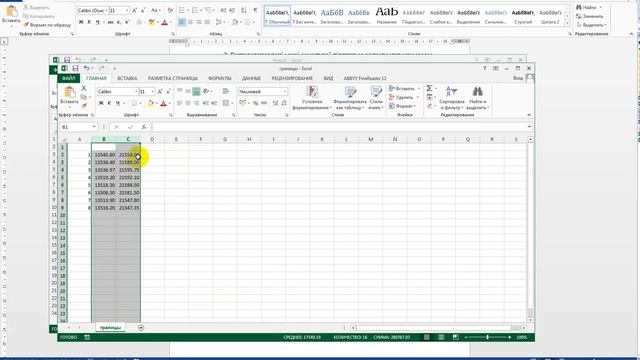The height and width of the screenshot is (360, 640).
Task: Click the percent style icon in Excel
Action: click(256, 103)
